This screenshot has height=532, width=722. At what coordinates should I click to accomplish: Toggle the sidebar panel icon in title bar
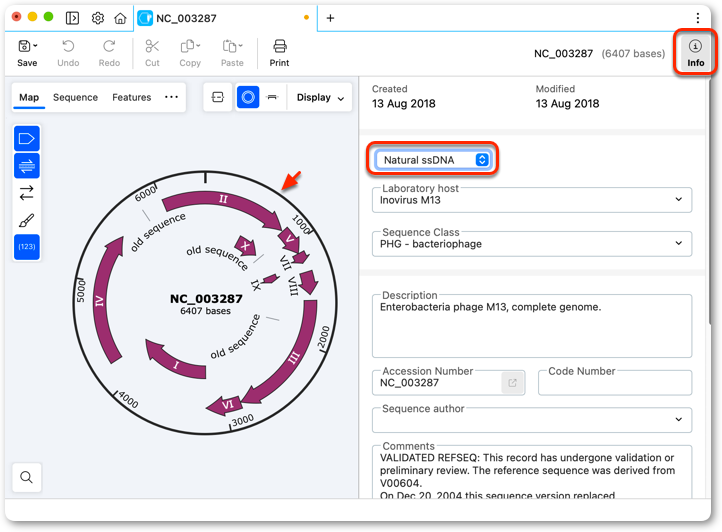(x=72, y=18)
